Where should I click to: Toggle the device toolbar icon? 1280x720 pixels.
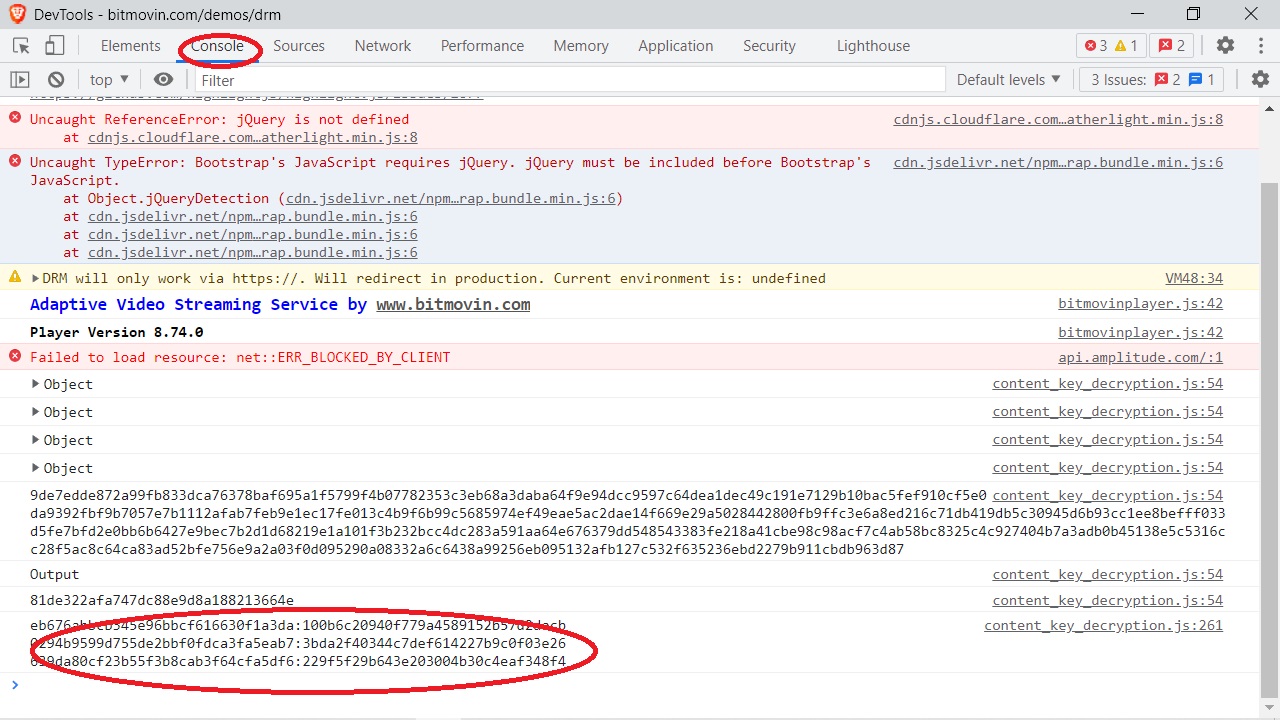tap(54, 46)
